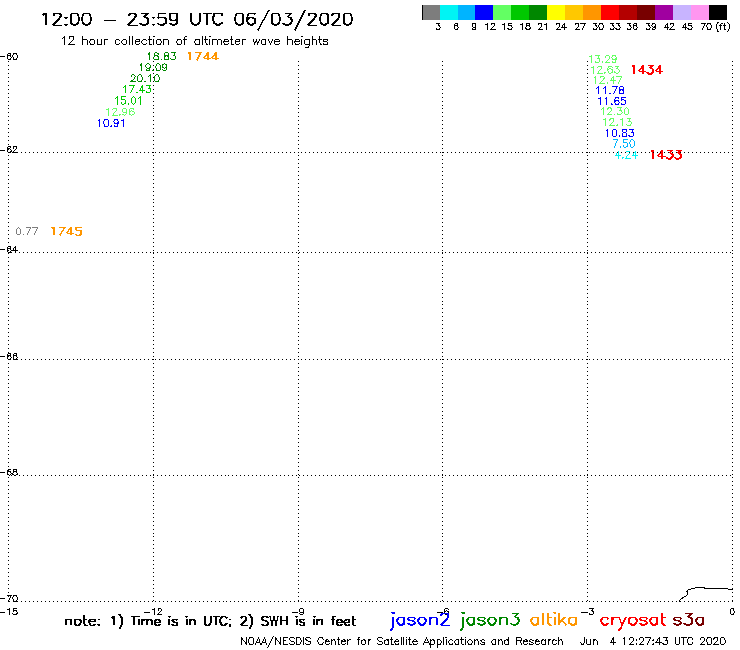740x650 pixels.
Task: Click the gray swatch in the color scale
Action: coord(431,12)
